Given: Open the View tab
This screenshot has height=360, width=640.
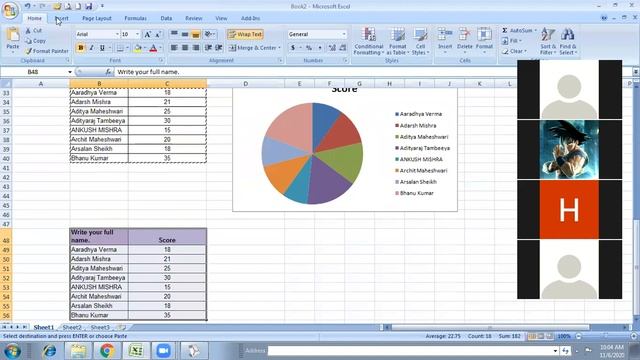Looking at the screenshot, I should (x=221, y=18).
